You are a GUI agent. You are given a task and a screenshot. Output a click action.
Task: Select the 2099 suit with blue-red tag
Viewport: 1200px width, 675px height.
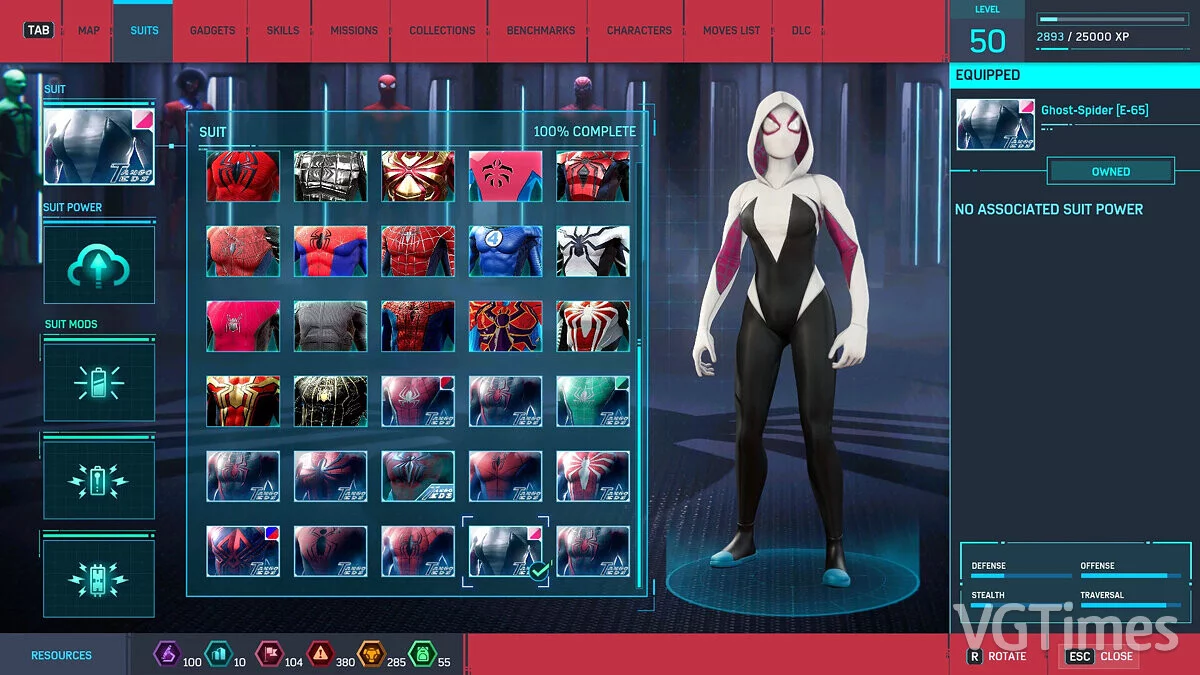(x=243, y=551)
